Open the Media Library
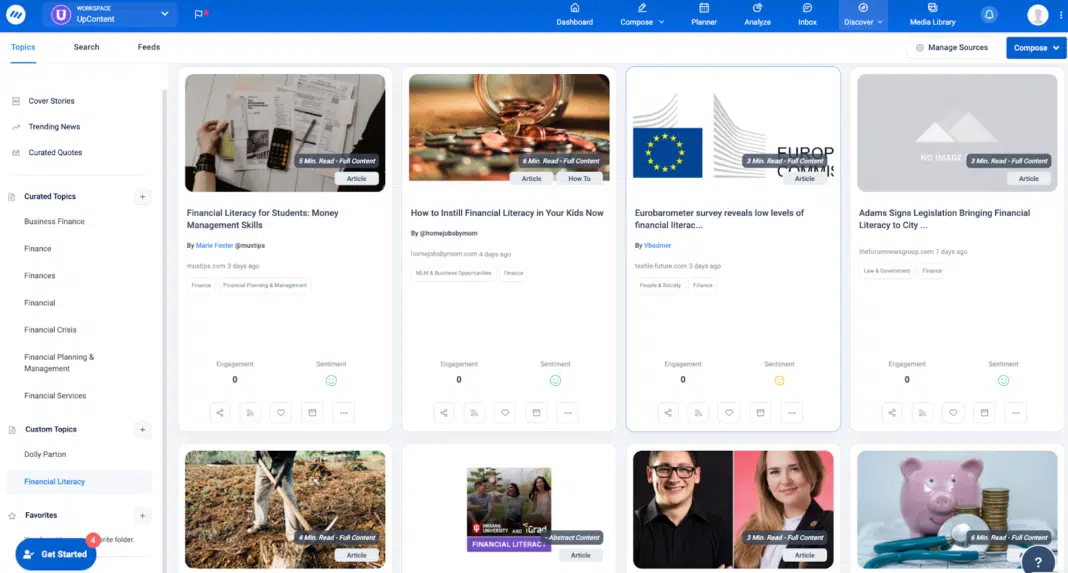Screen dimensions: 1068x573 tap(932, 15)
